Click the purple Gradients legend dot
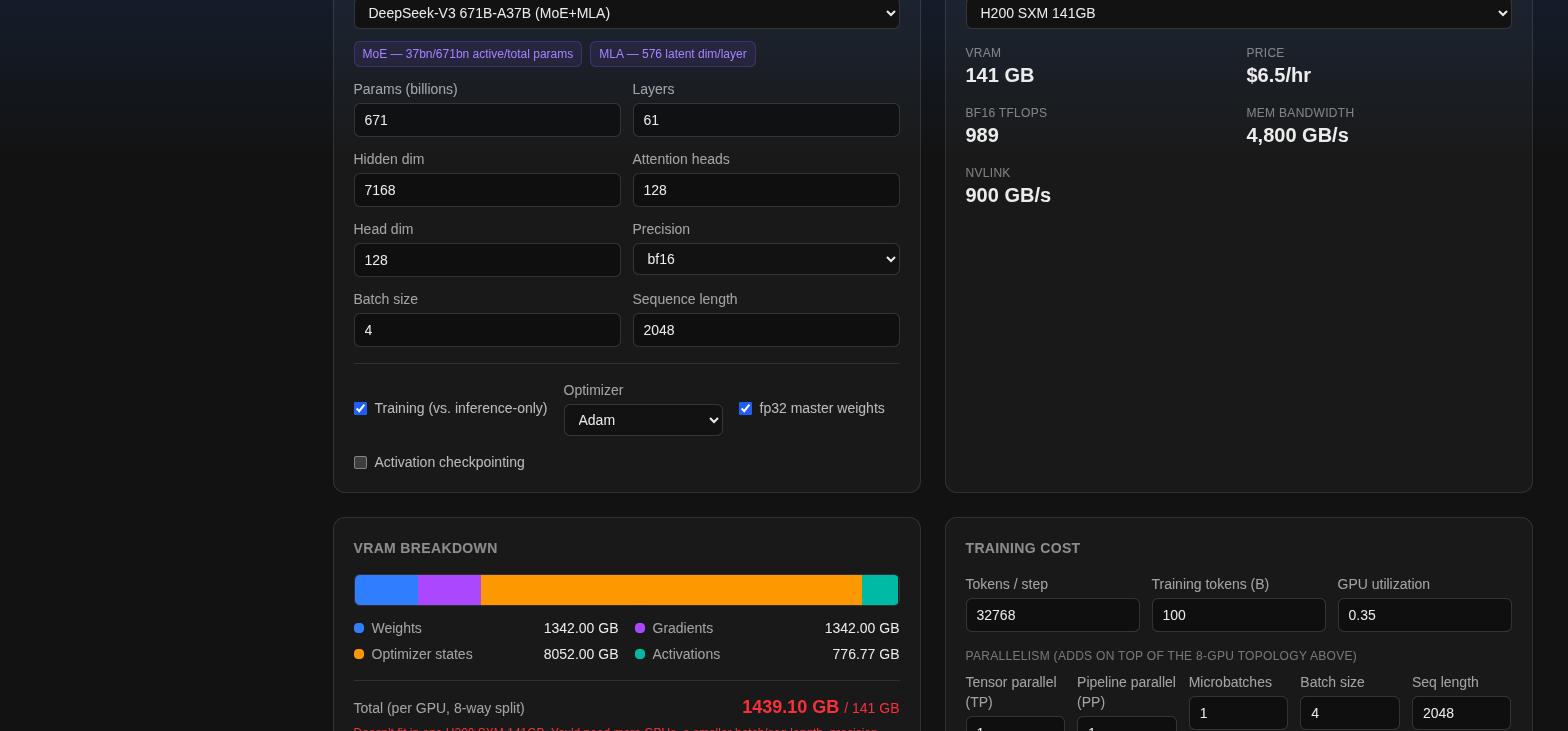Viewport: 1568px width, 731px height. (x=640, y=628)
